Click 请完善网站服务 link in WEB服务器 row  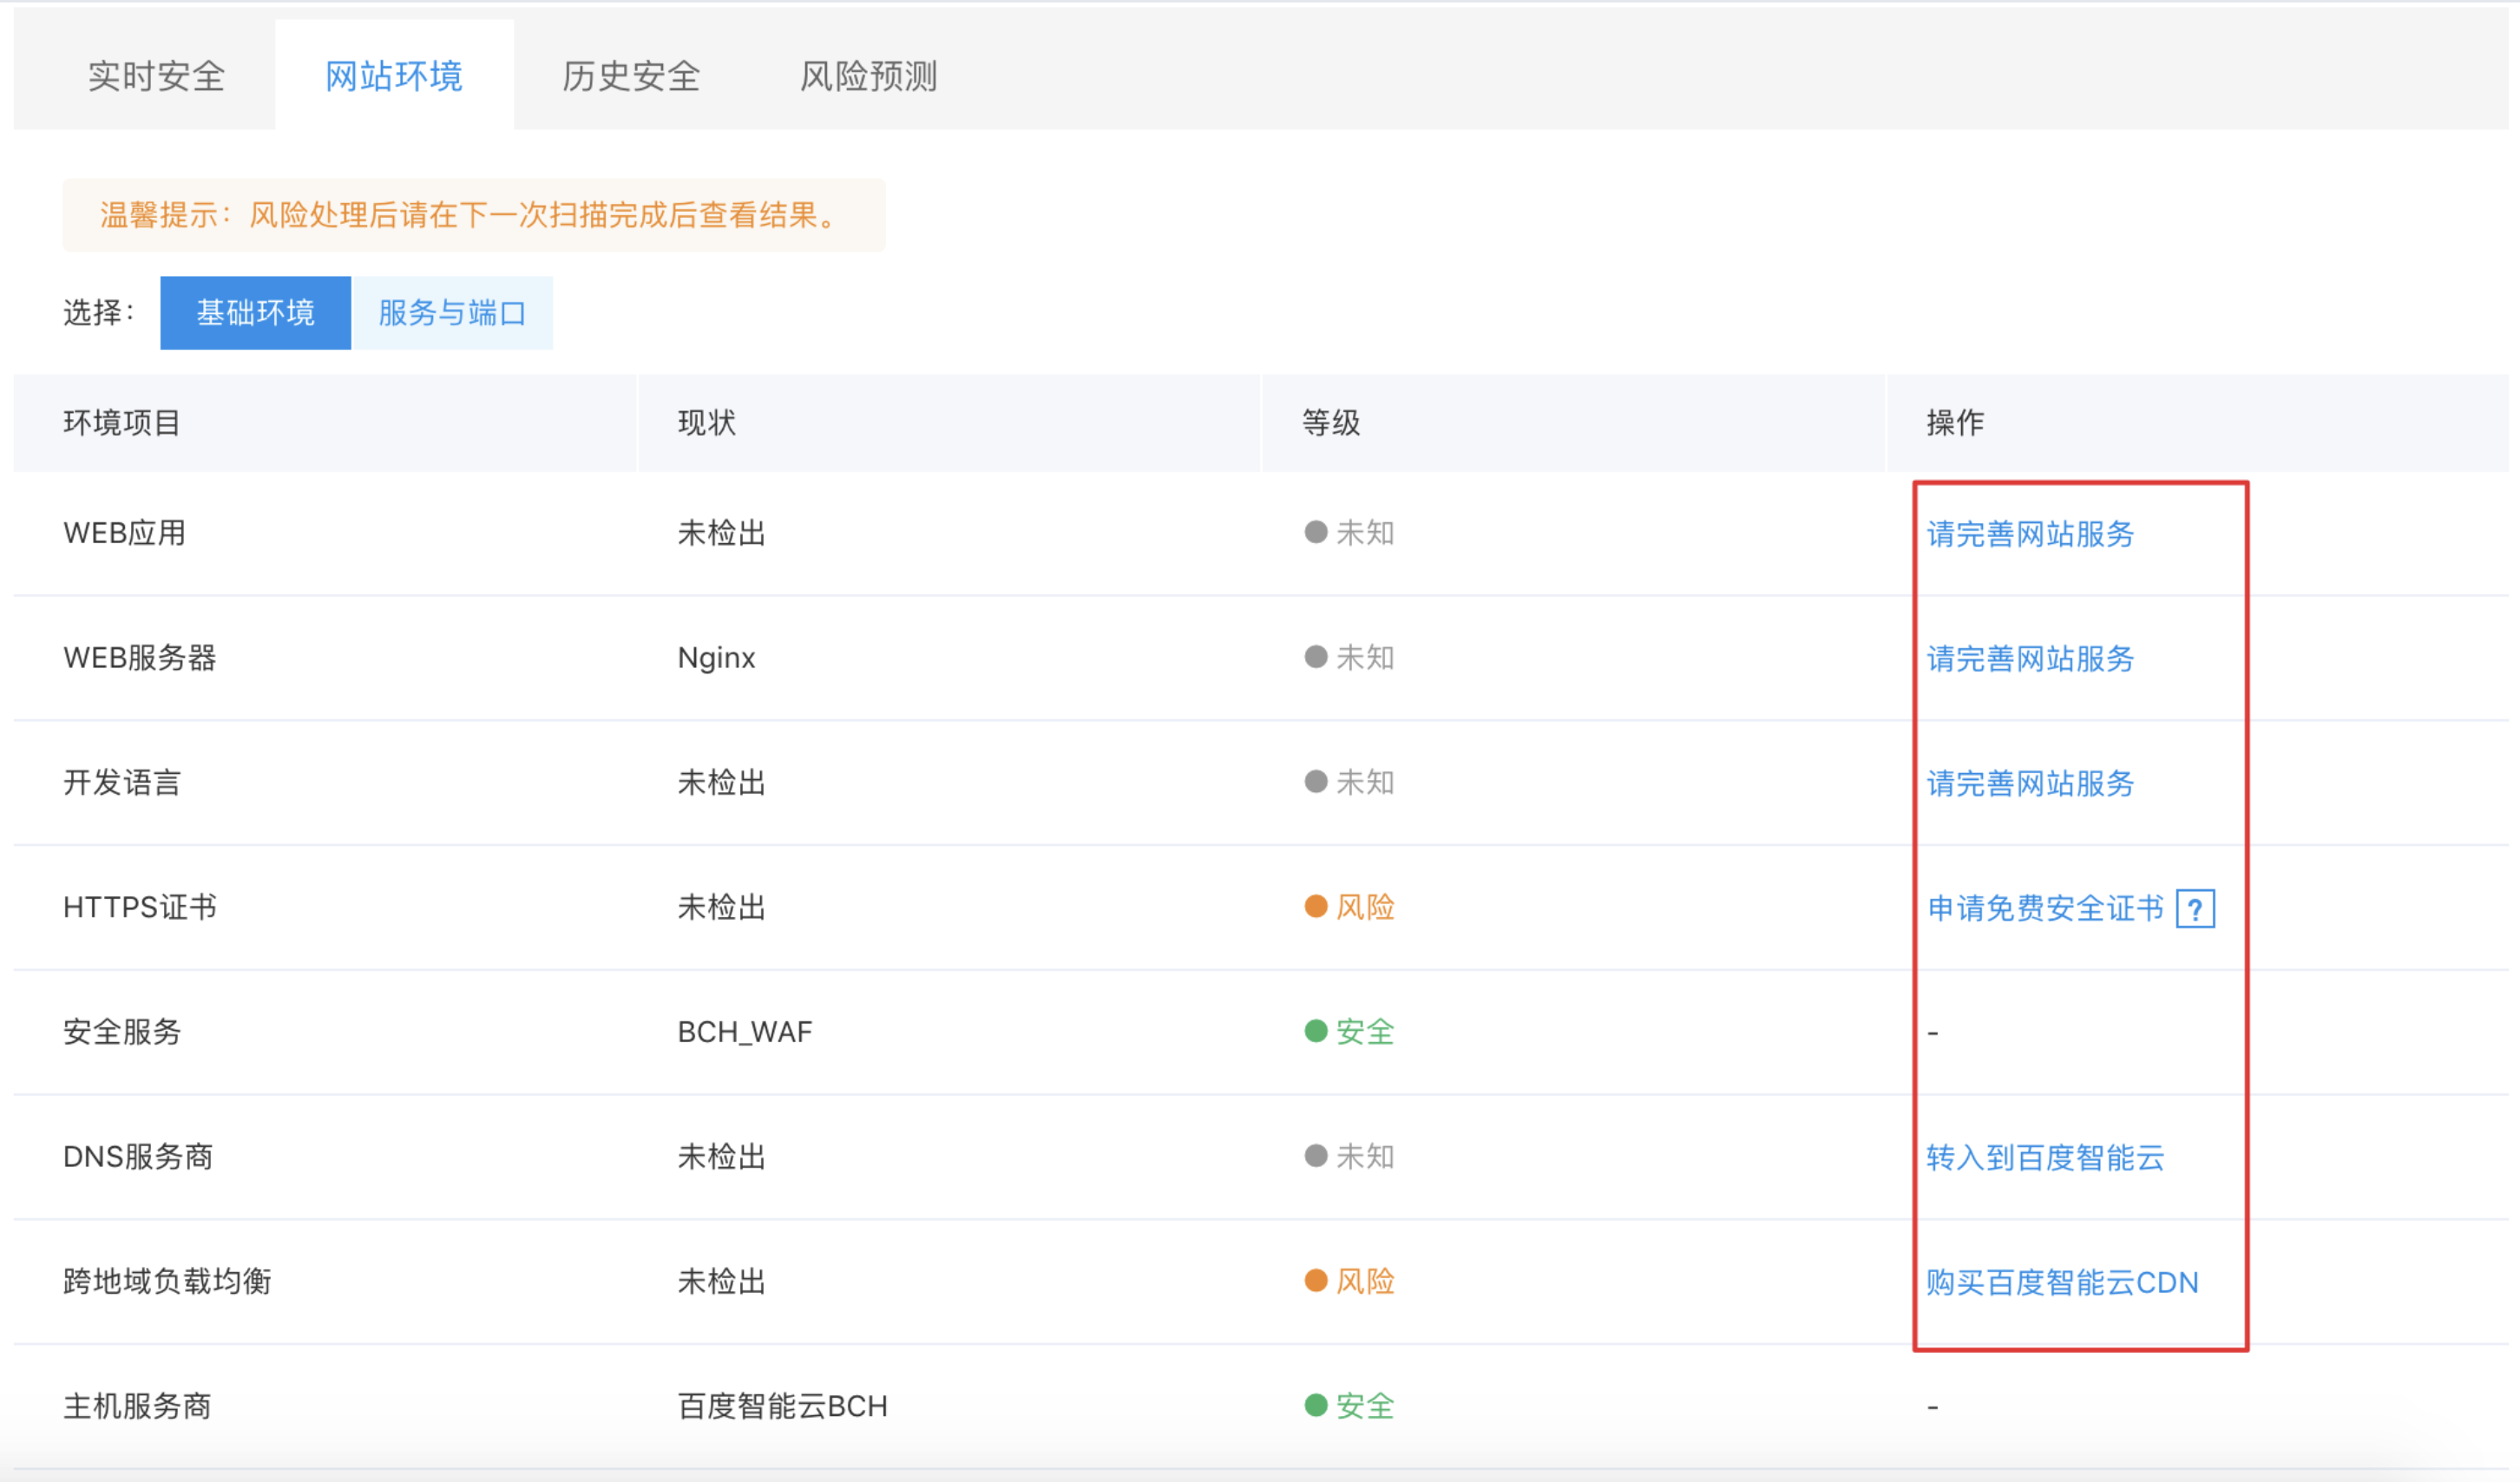click(2030, 658)
